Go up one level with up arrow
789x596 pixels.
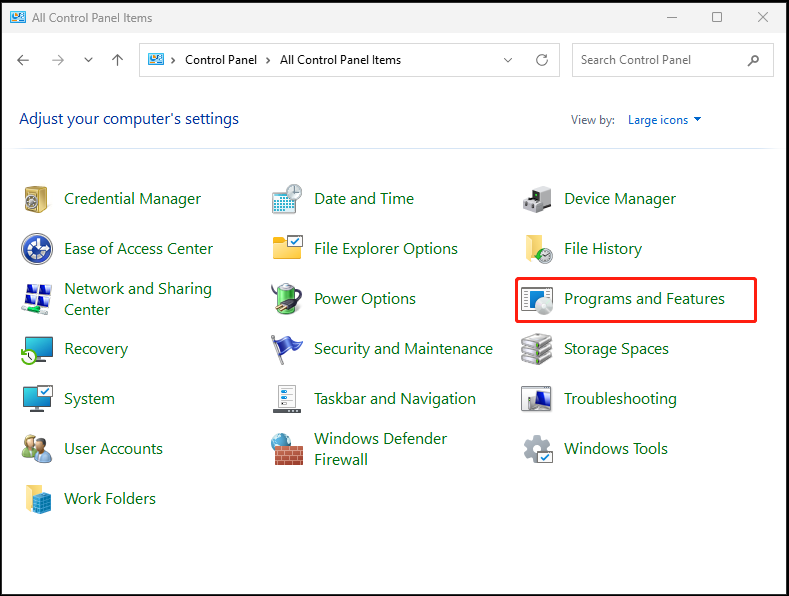point(117,60)
